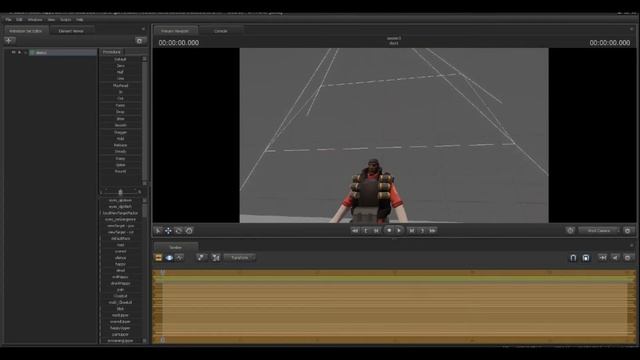Jump to the last frame of sequence
The width and height of the screenshot is (640, 360).
433,231
